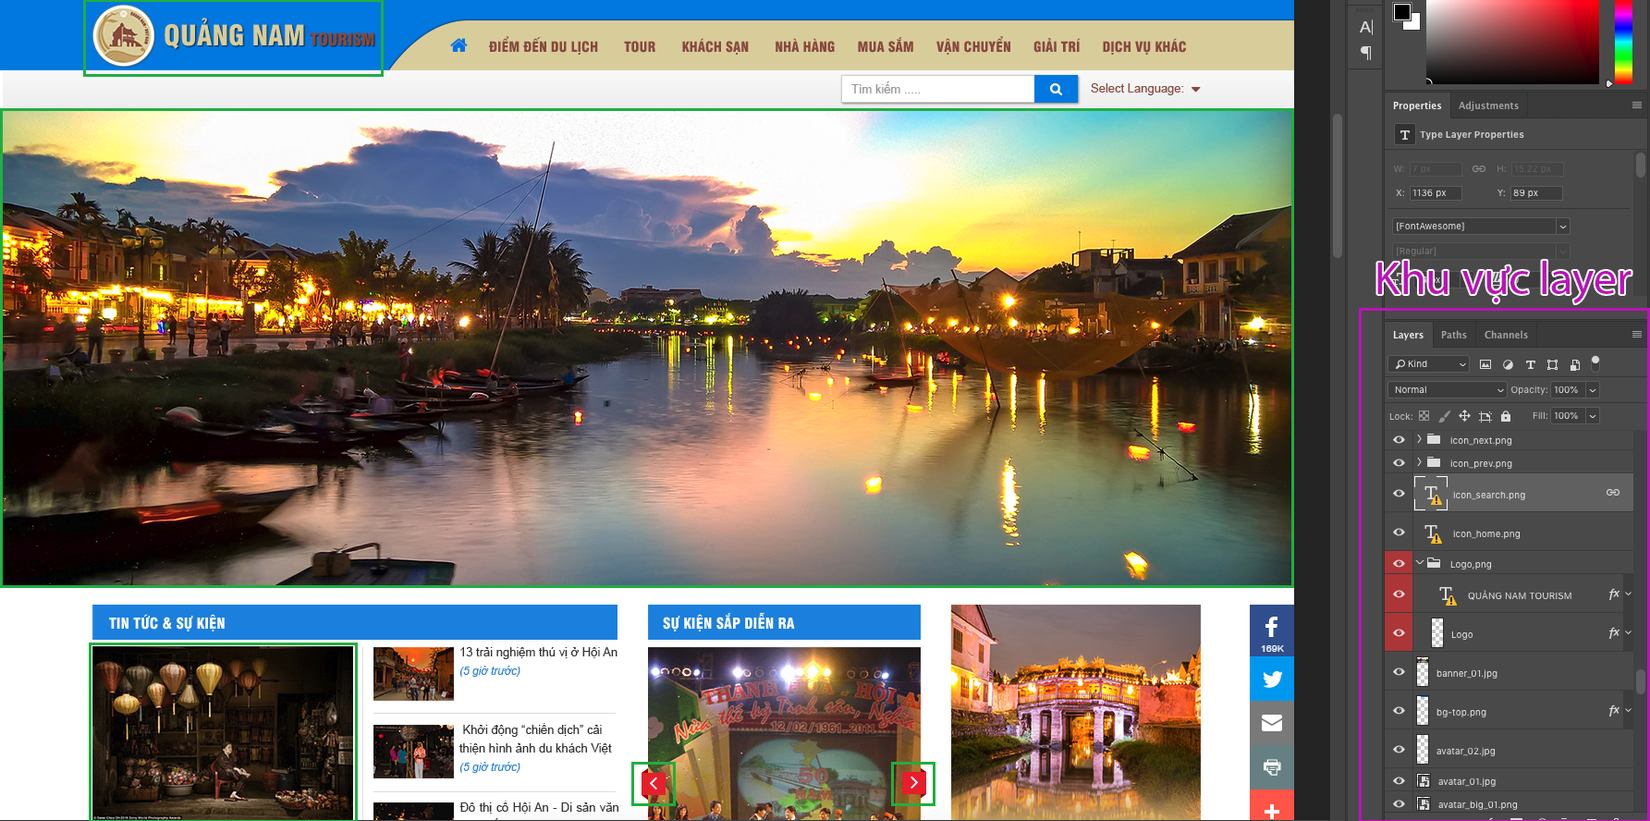Click the Y position field

click(1536, 193)
